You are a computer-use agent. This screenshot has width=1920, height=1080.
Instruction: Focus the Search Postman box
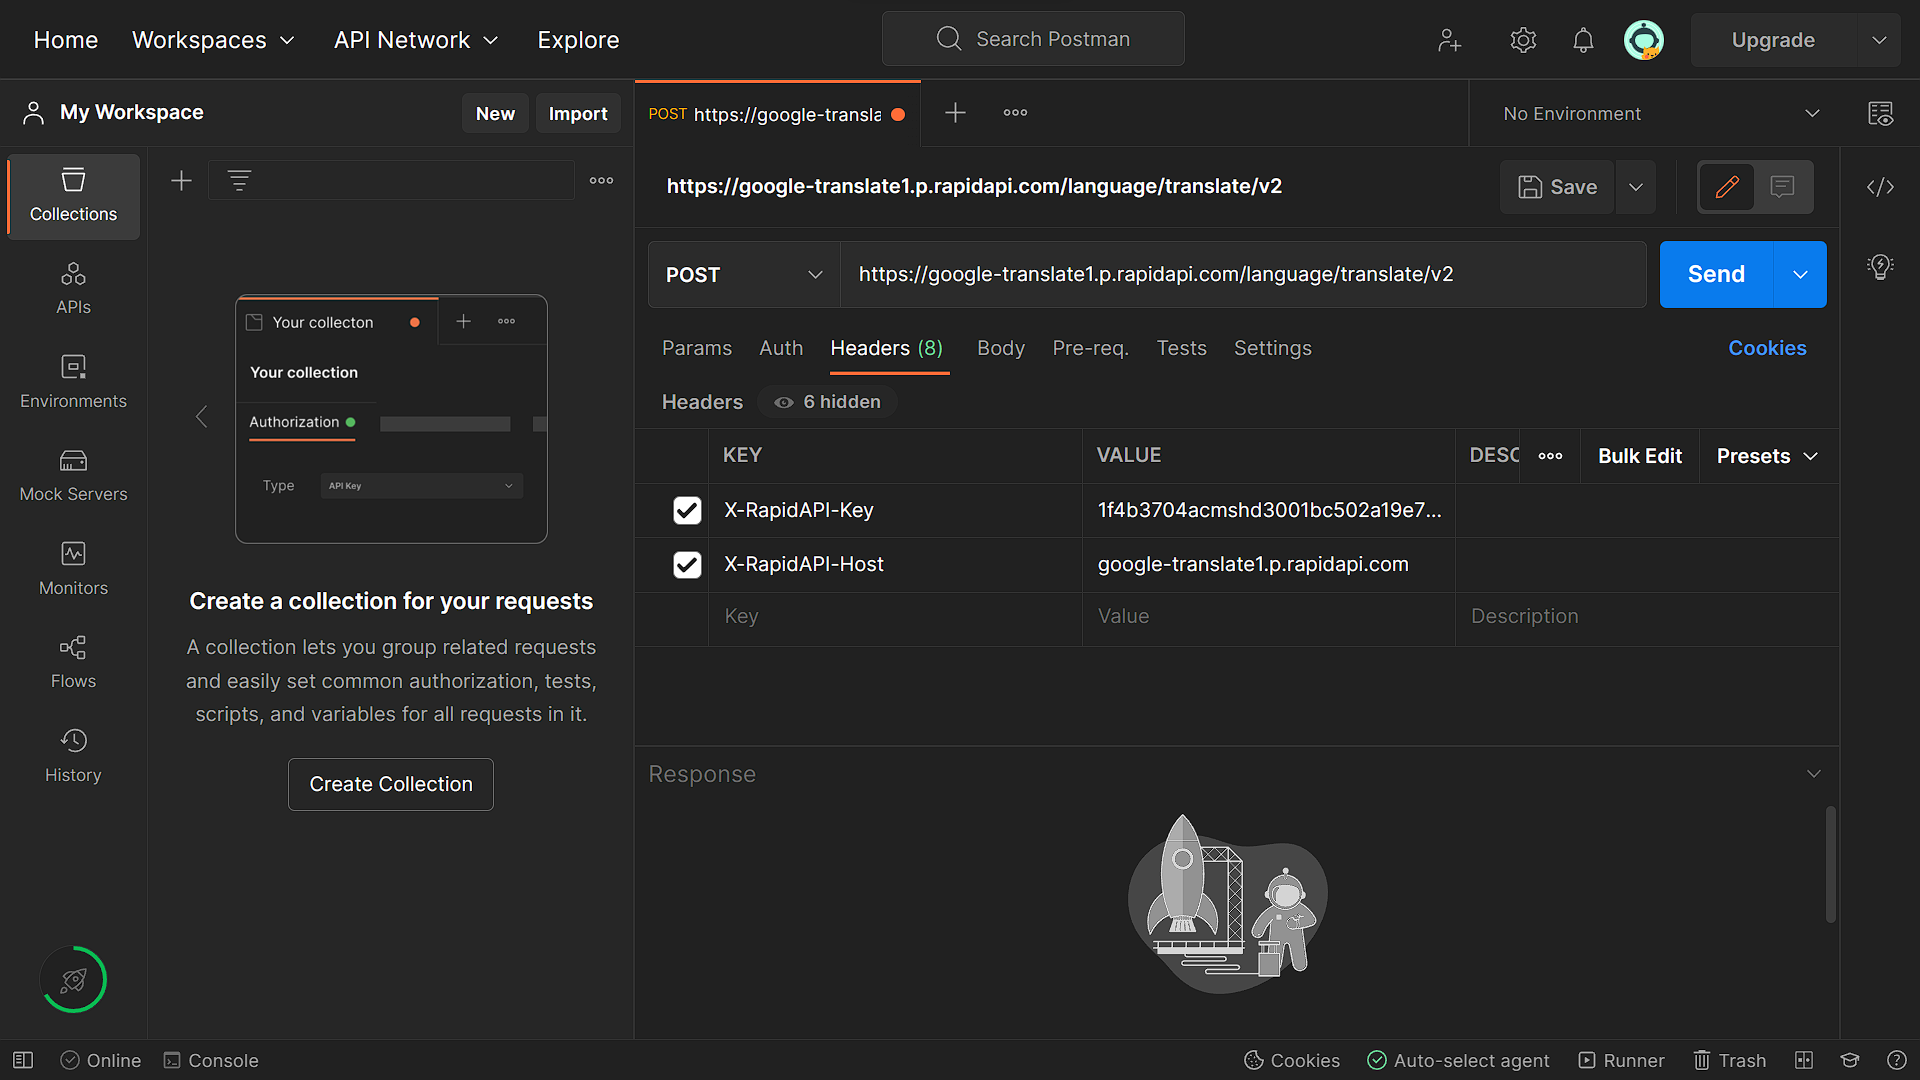pyautogui.click(x=1033, y=39)
